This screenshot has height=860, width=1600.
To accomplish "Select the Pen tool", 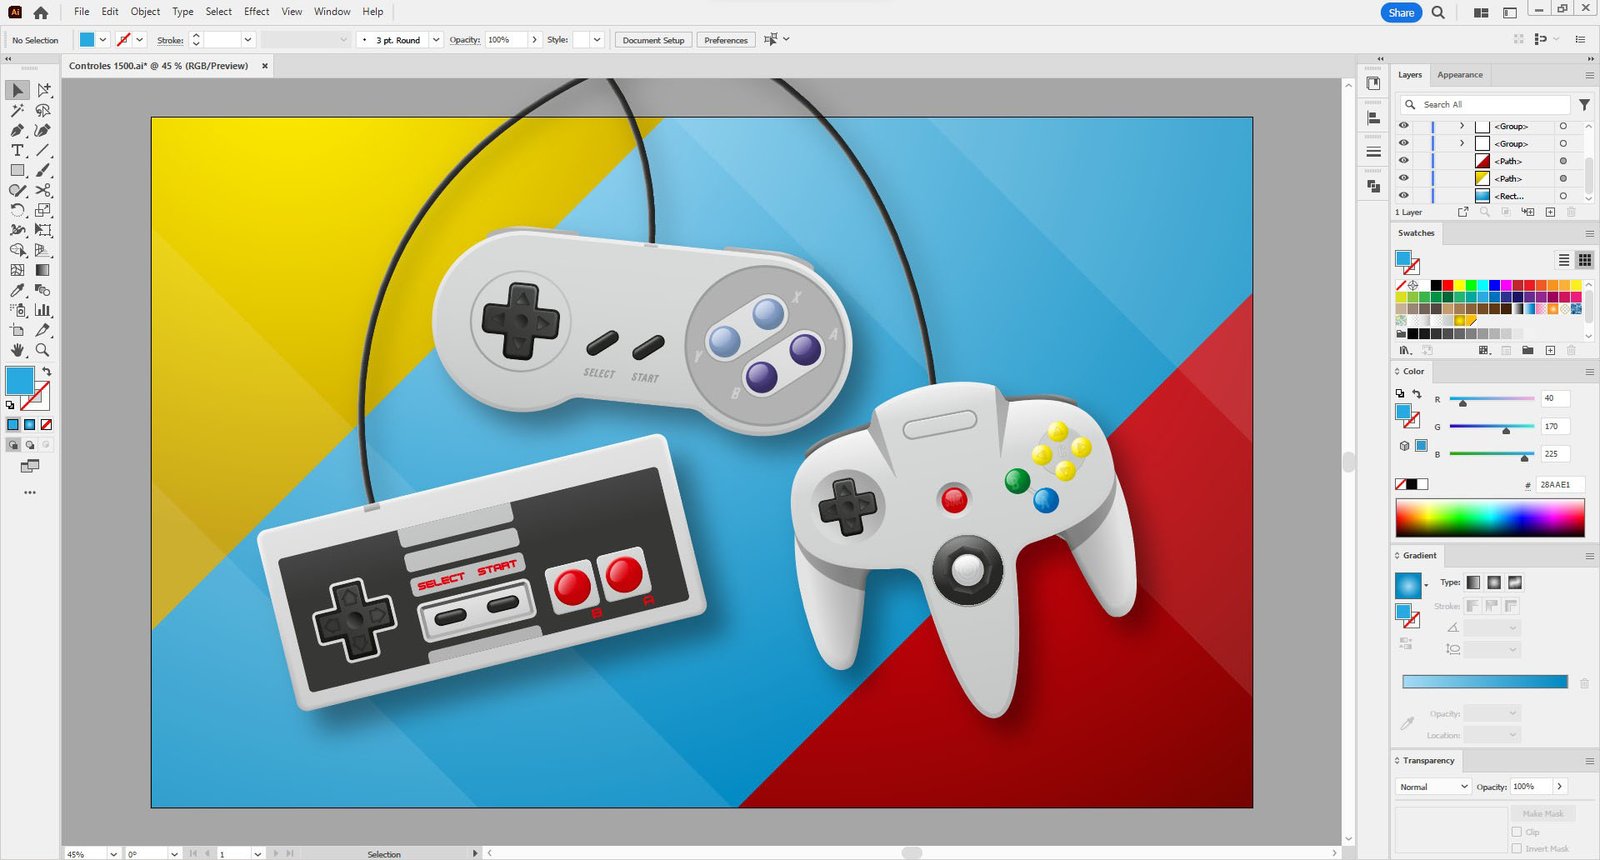I will (17, 130).
